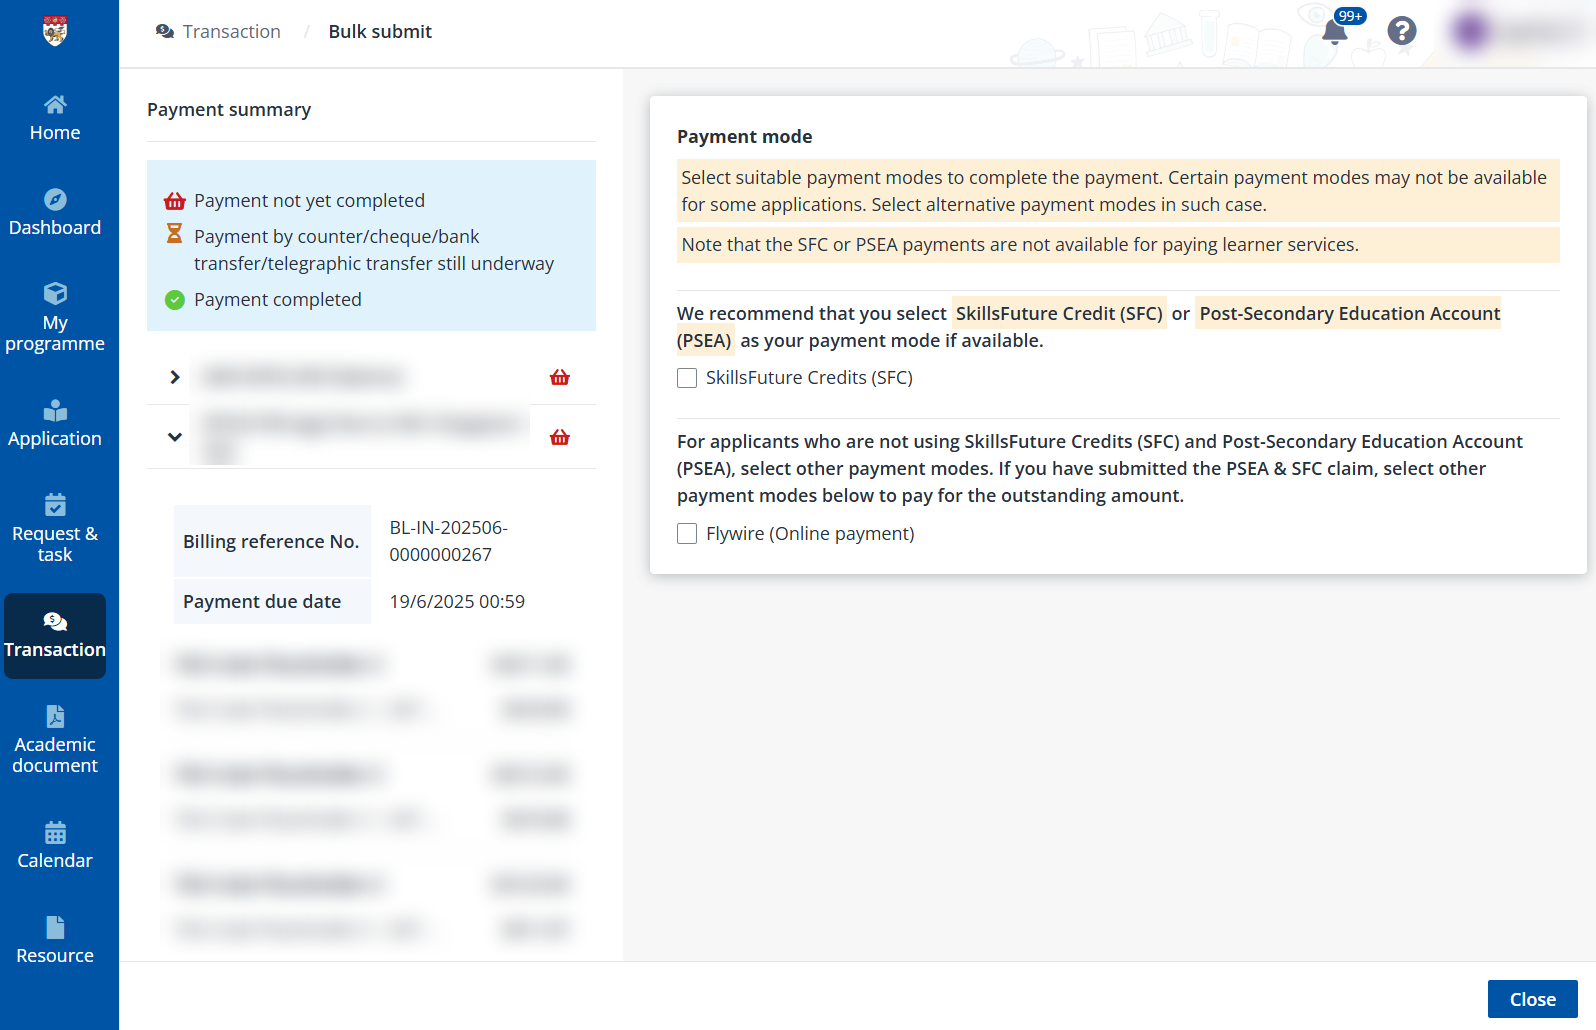Click Billing reference No. label

point(271,542)
